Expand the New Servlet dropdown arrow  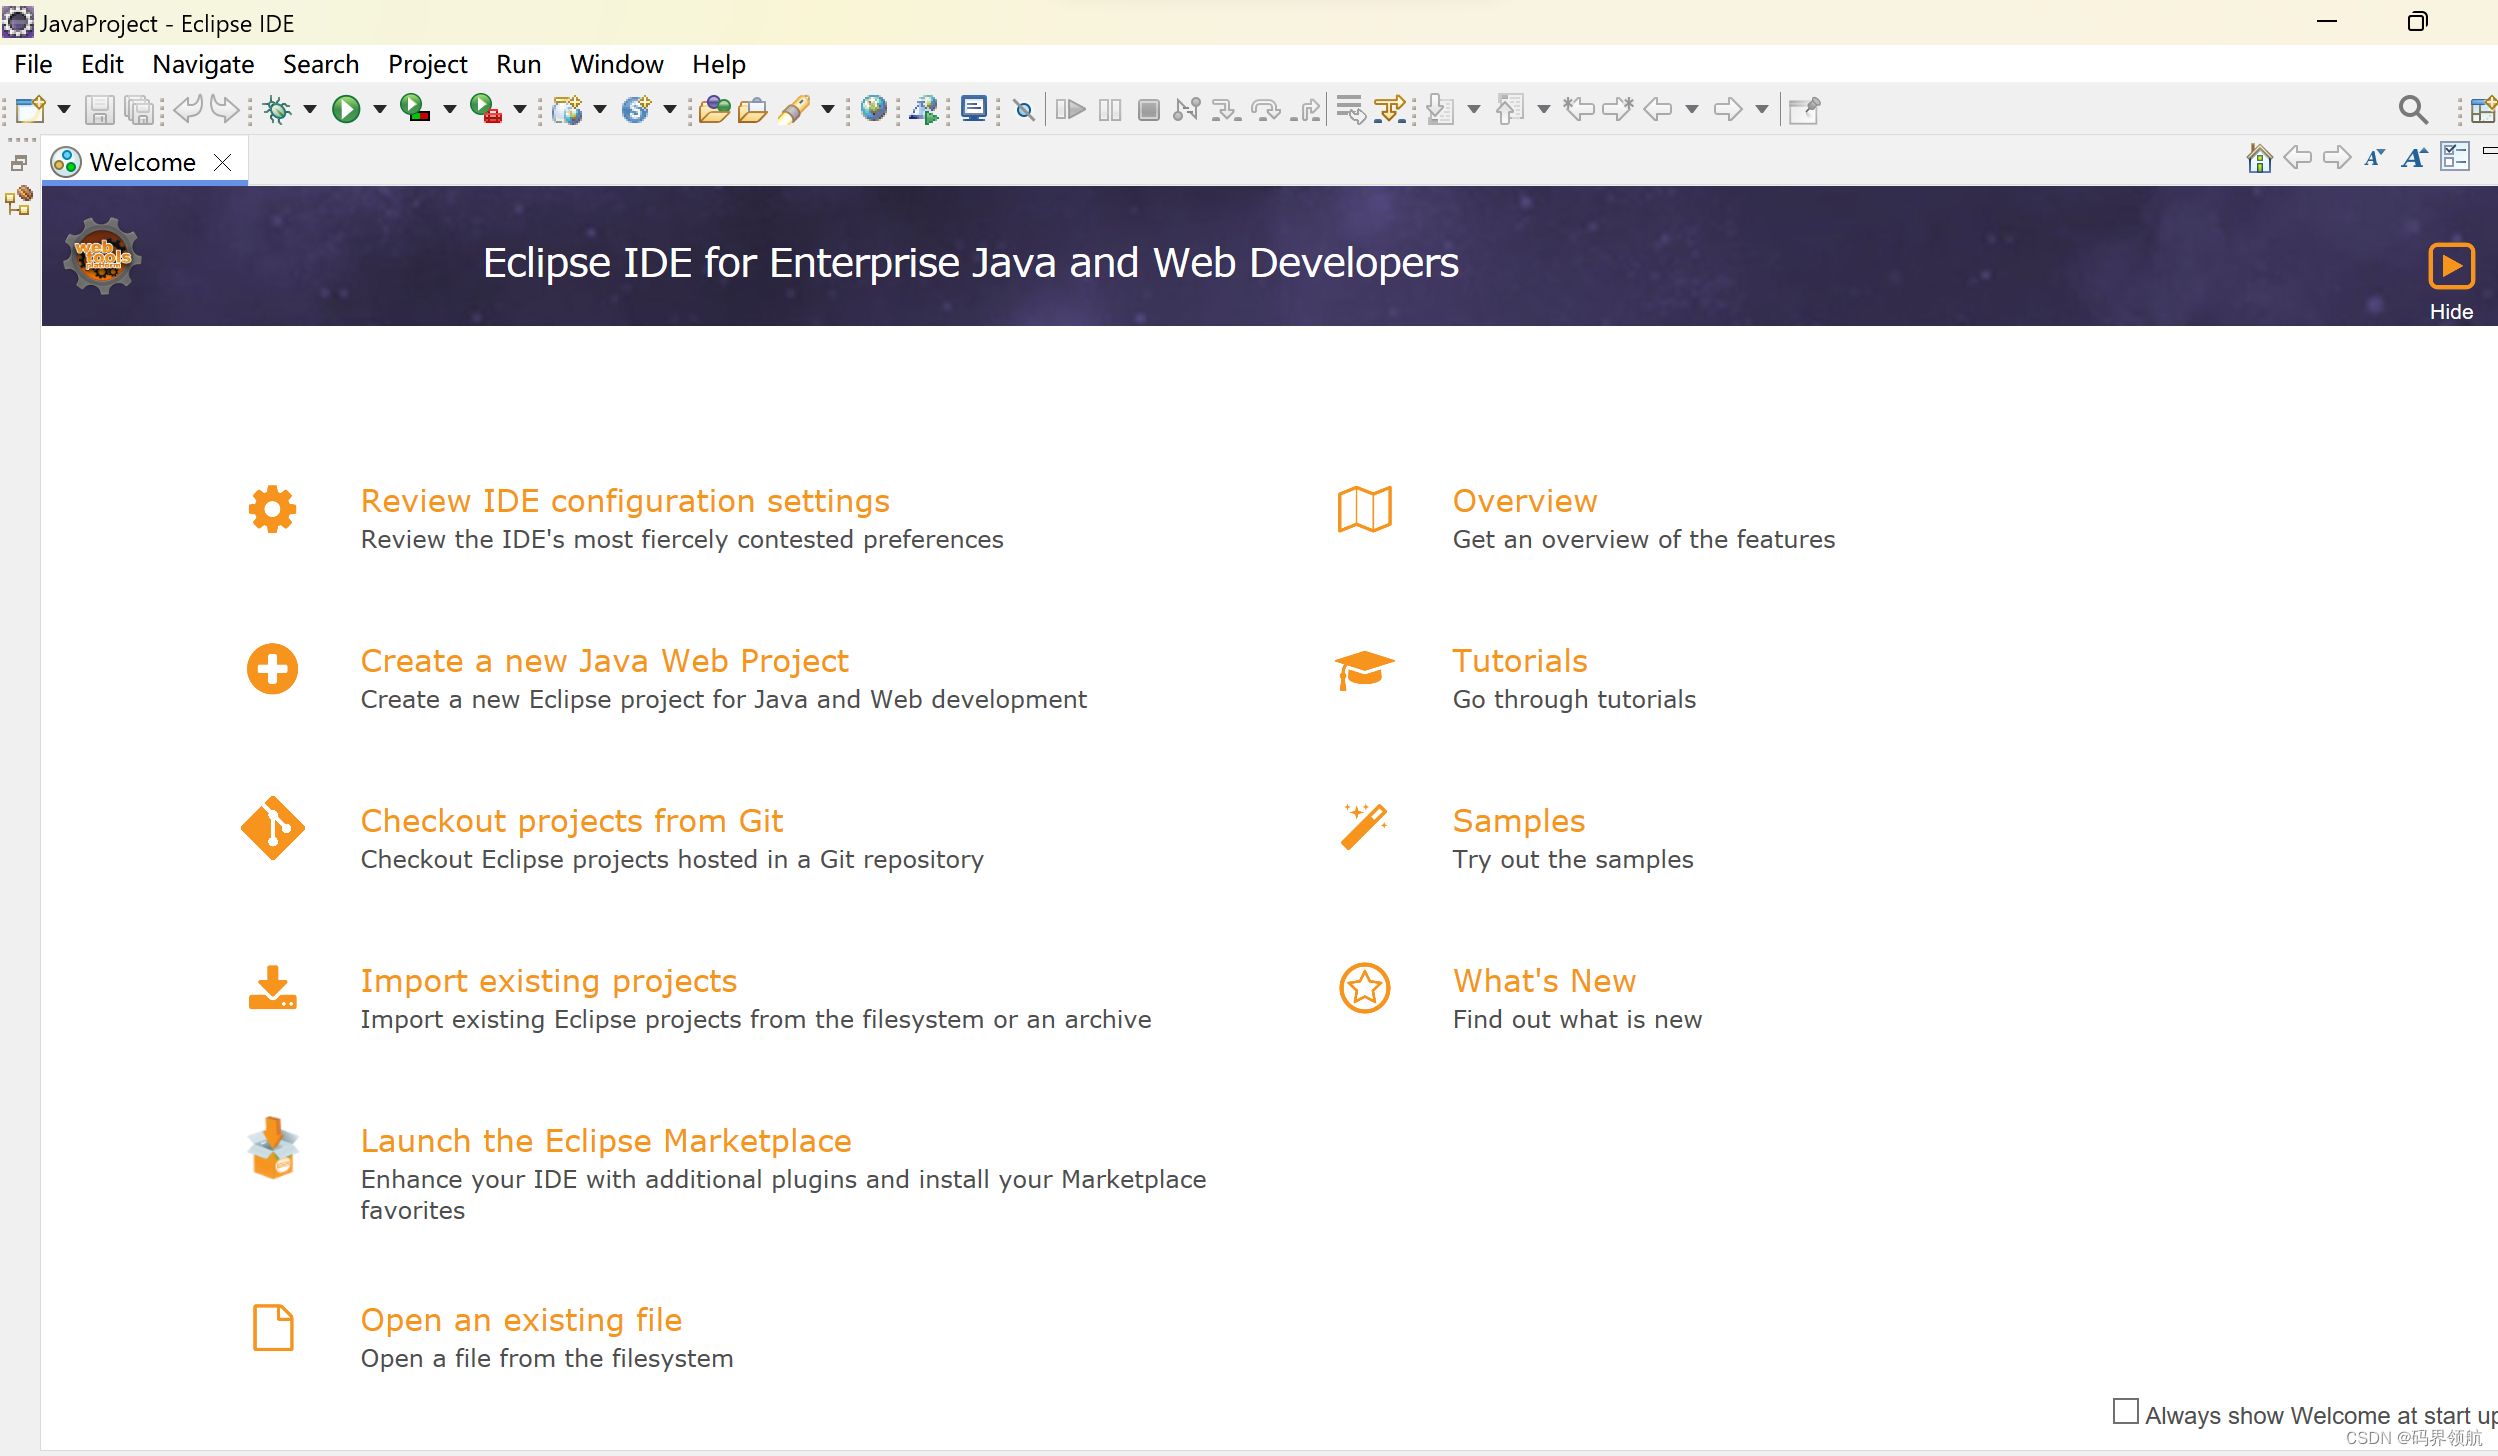(670, 109)
